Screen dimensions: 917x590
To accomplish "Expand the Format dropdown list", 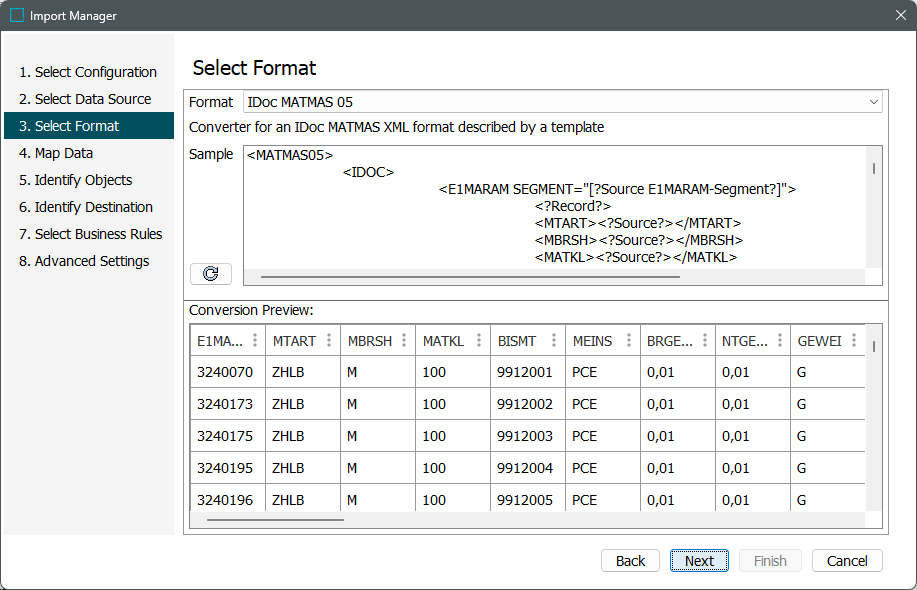I will (873, 102).
